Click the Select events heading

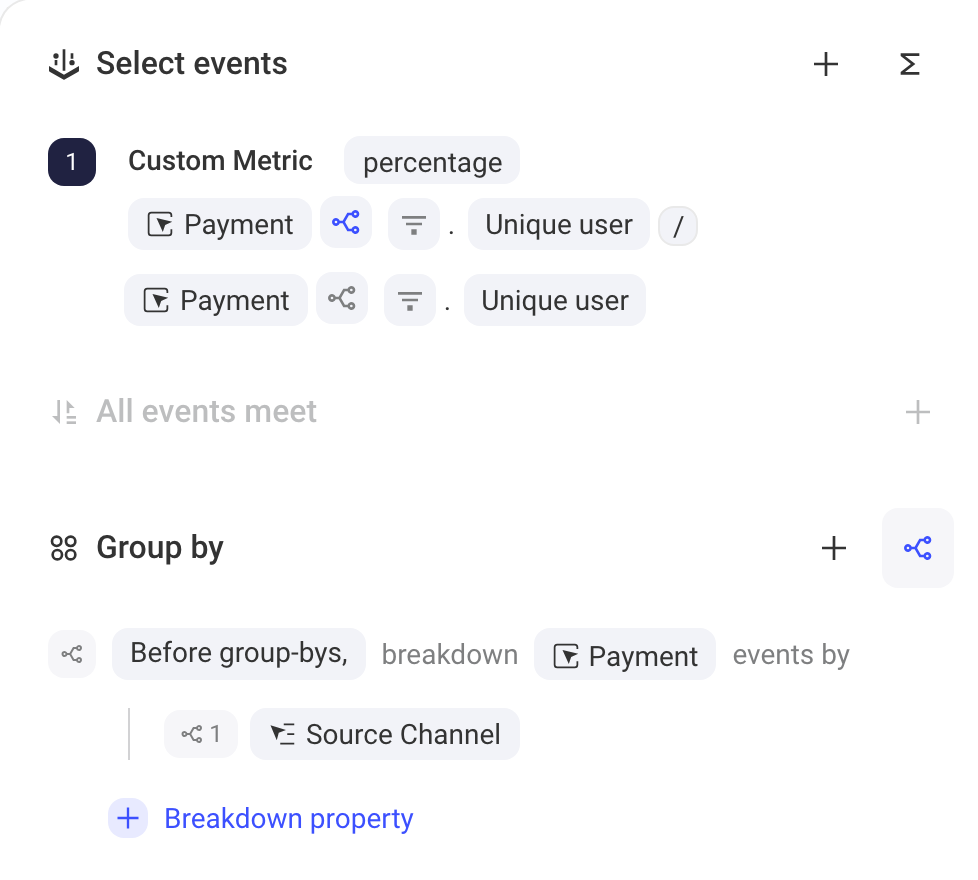point(191,64)
